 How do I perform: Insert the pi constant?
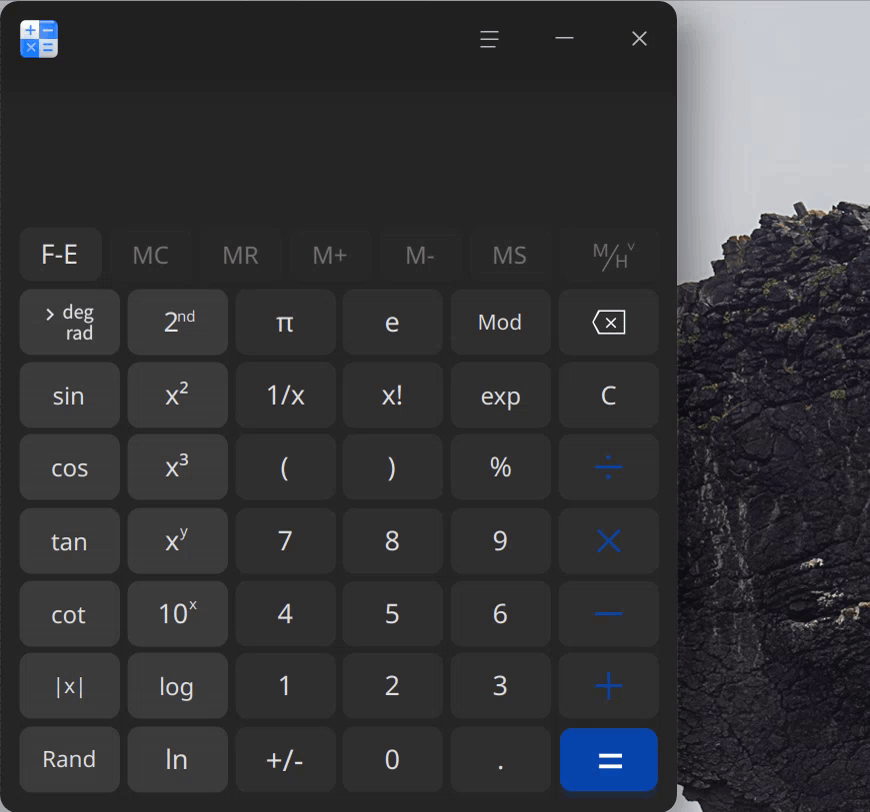point(285,322)
